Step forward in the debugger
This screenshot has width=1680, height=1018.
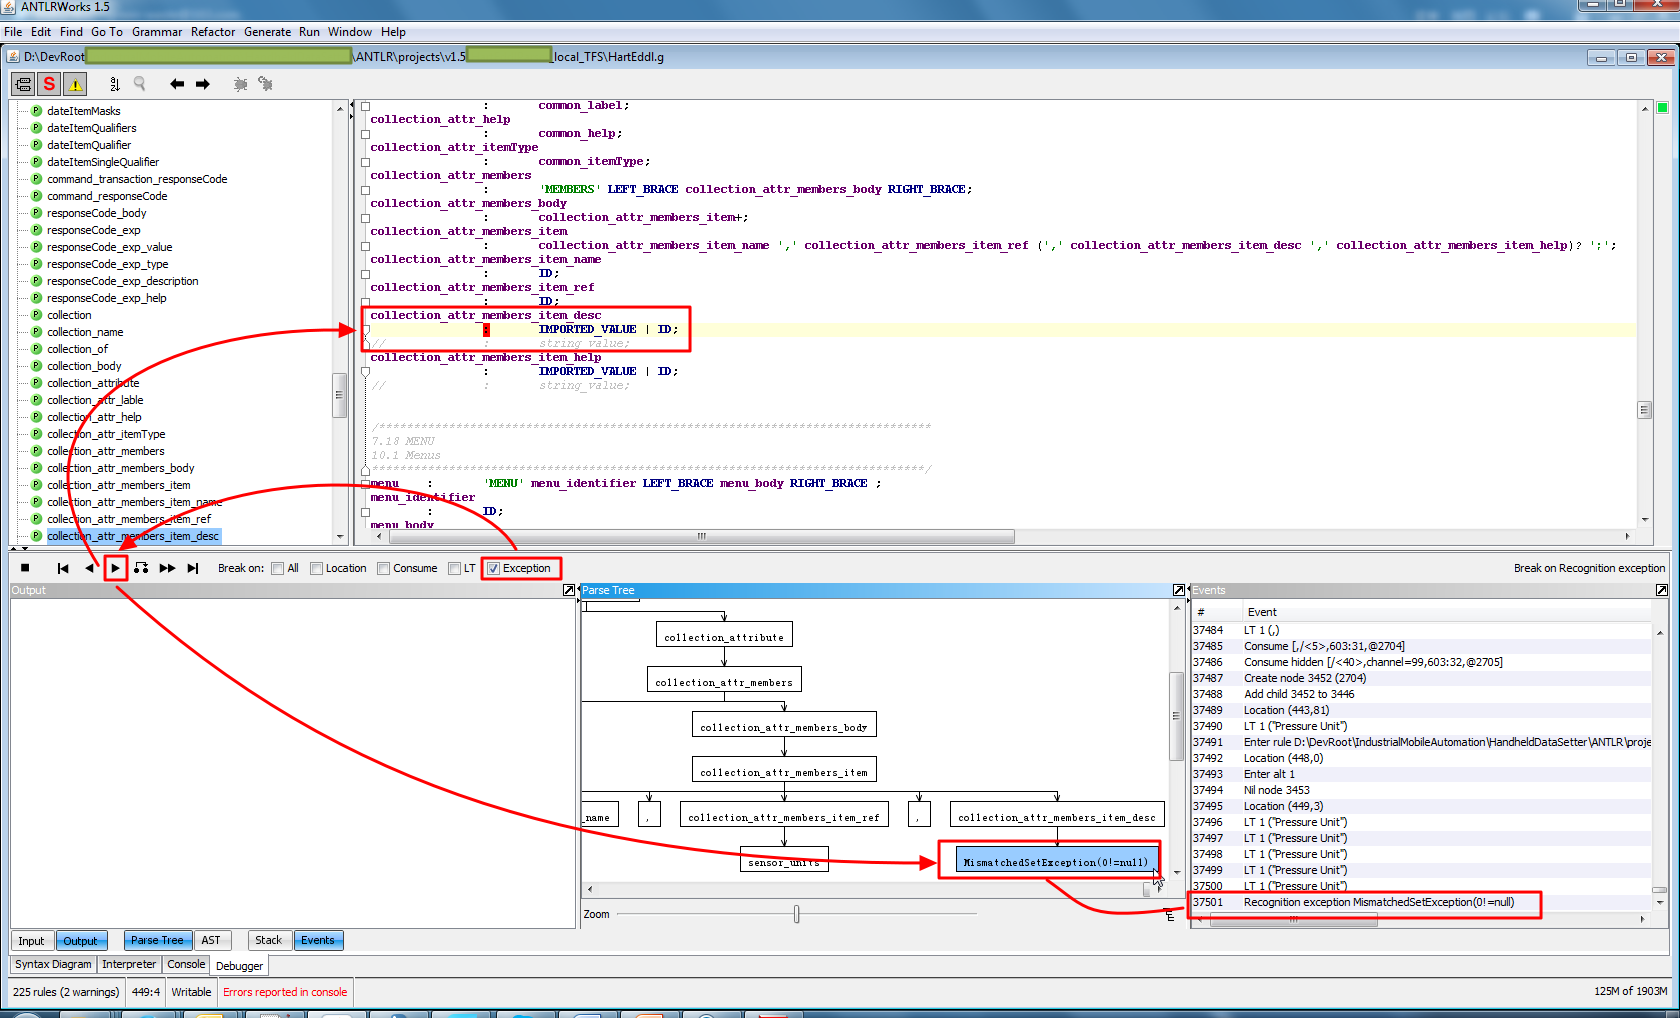point(116,568)
